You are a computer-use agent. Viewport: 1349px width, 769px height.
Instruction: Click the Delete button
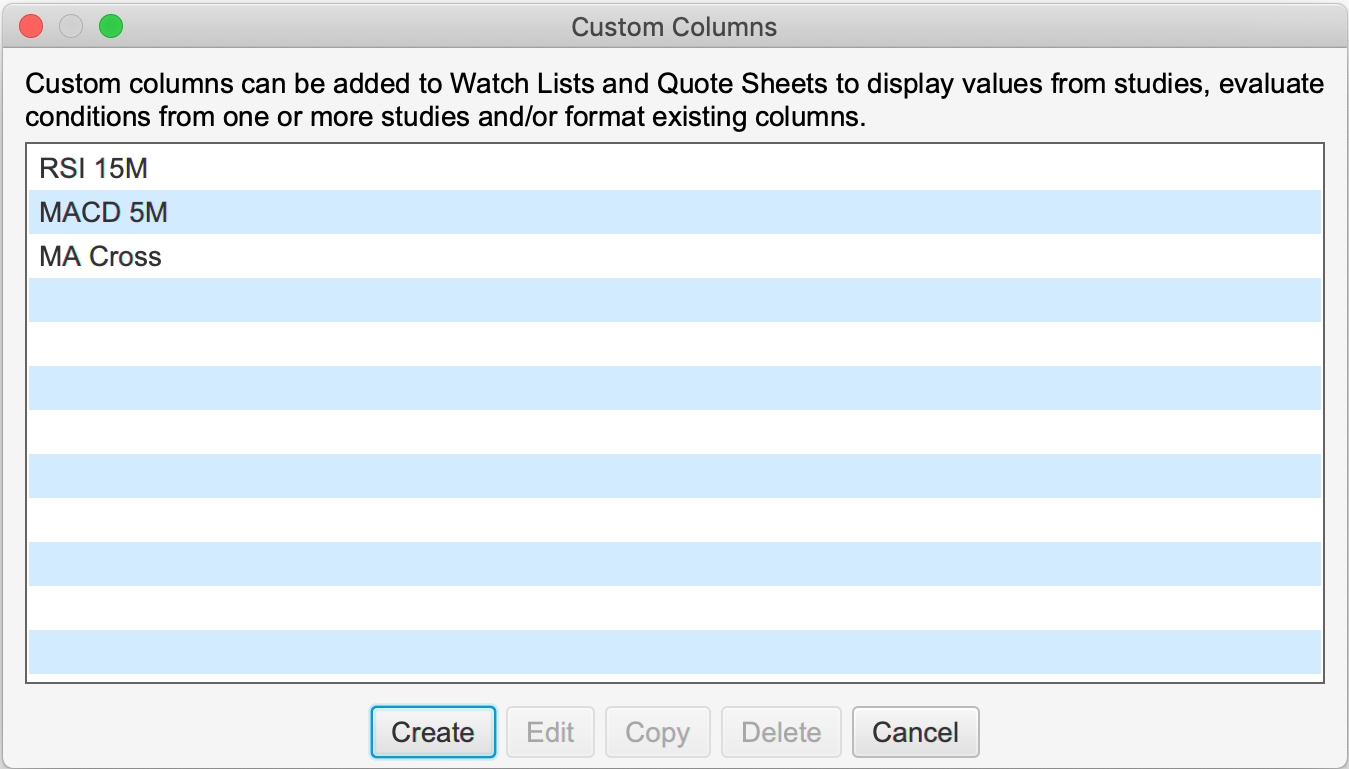[x=781, y=732]
